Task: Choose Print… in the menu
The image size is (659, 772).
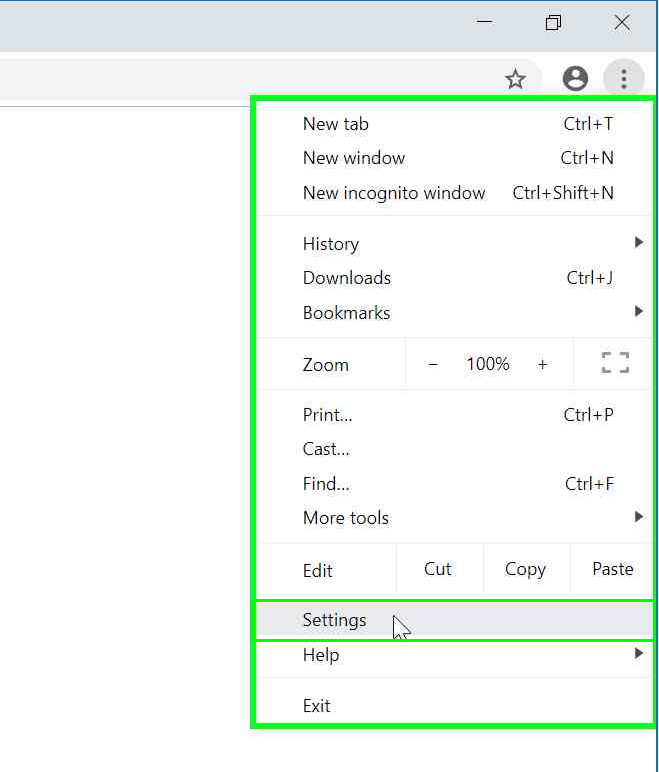Action: click(454, 415)
